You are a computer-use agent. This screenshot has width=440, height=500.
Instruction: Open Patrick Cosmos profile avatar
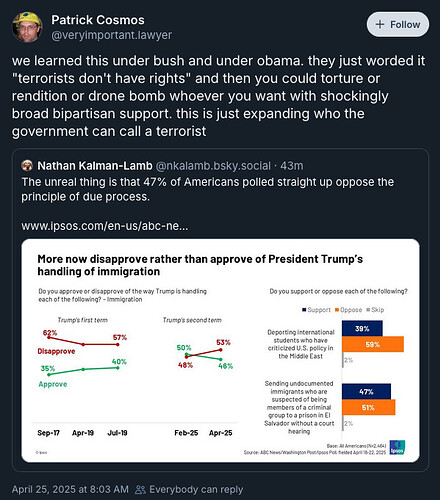pos(27,27)
